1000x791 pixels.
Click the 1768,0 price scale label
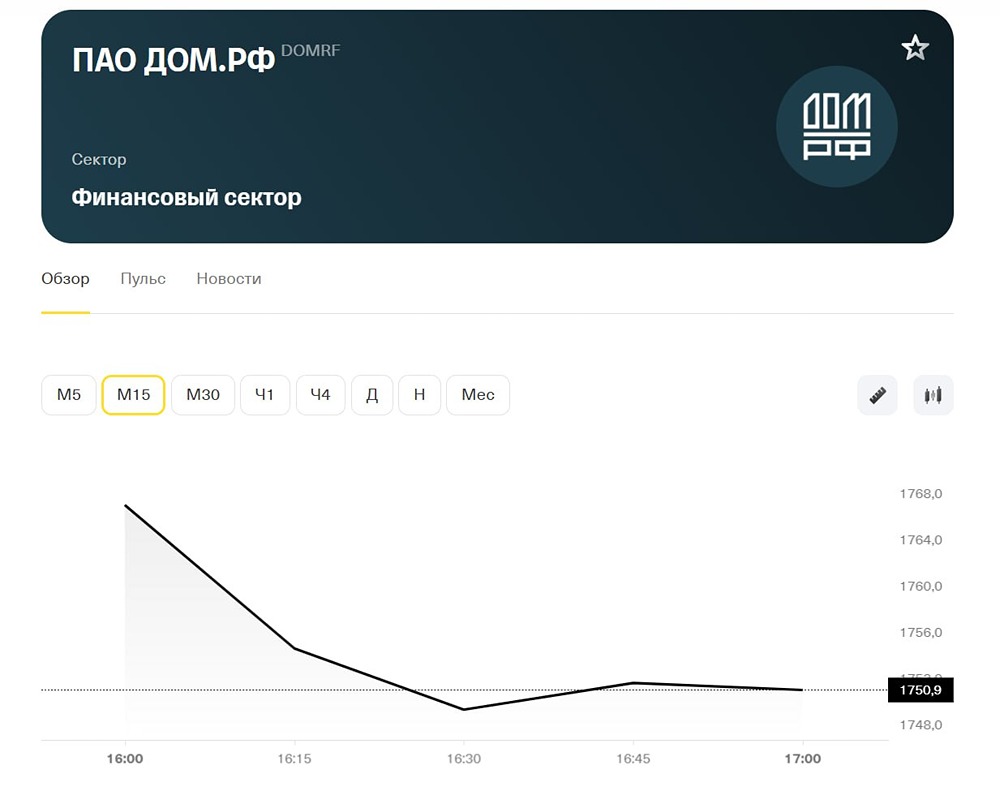pos(919,493)
